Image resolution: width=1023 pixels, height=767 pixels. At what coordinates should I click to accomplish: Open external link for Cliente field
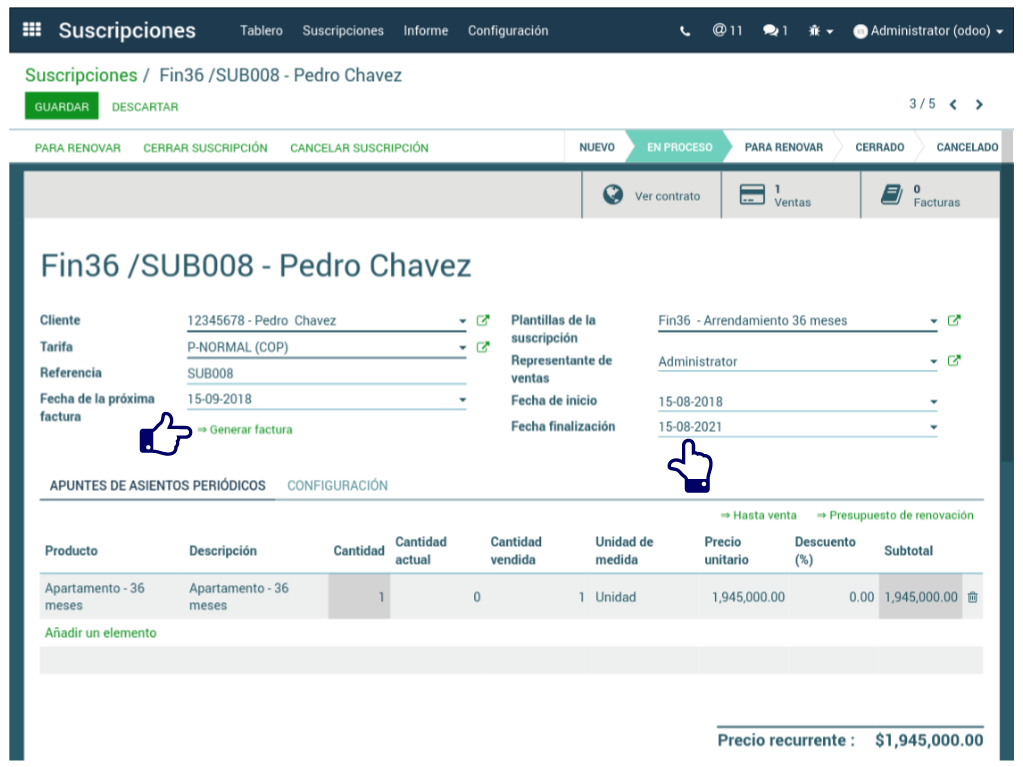coord(483,321)
